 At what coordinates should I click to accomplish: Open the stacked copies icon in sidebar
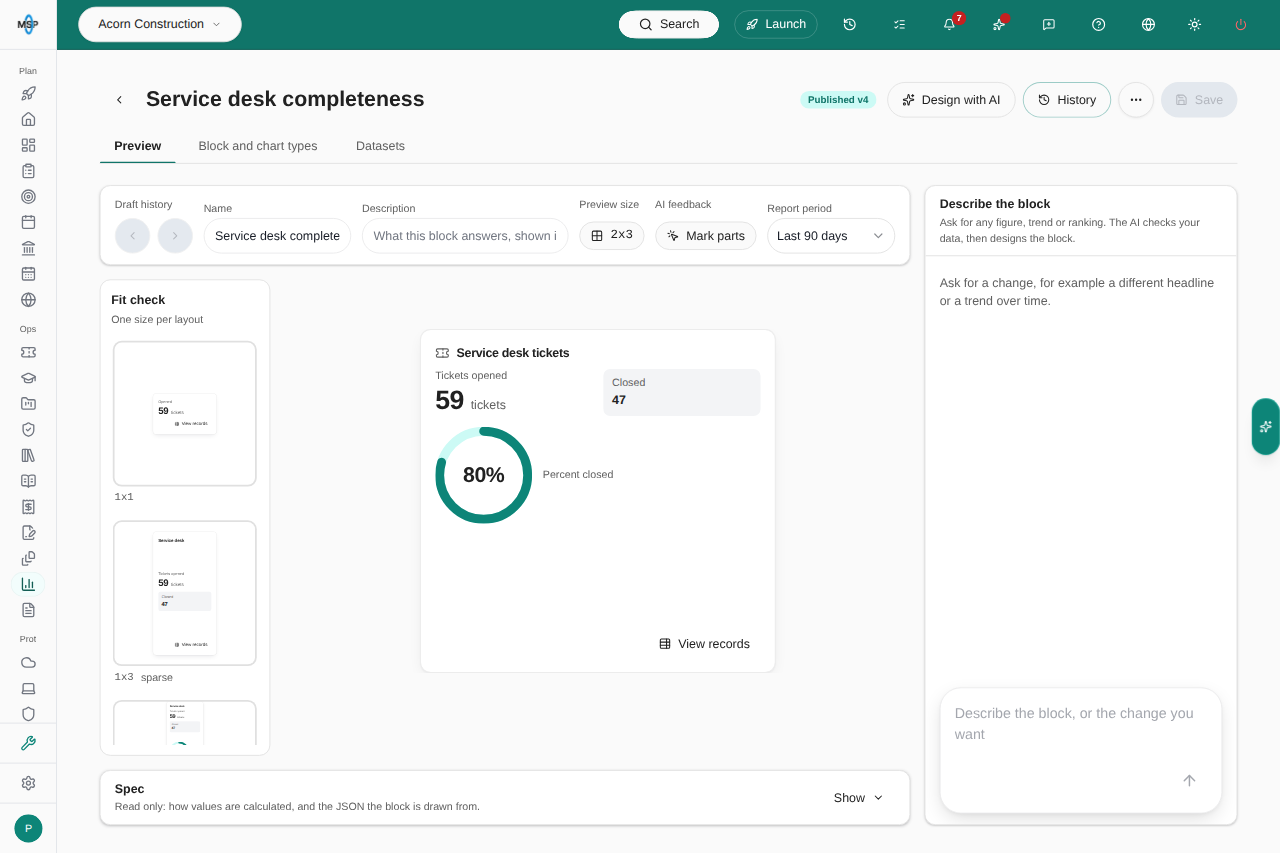[x=28, y=558]
